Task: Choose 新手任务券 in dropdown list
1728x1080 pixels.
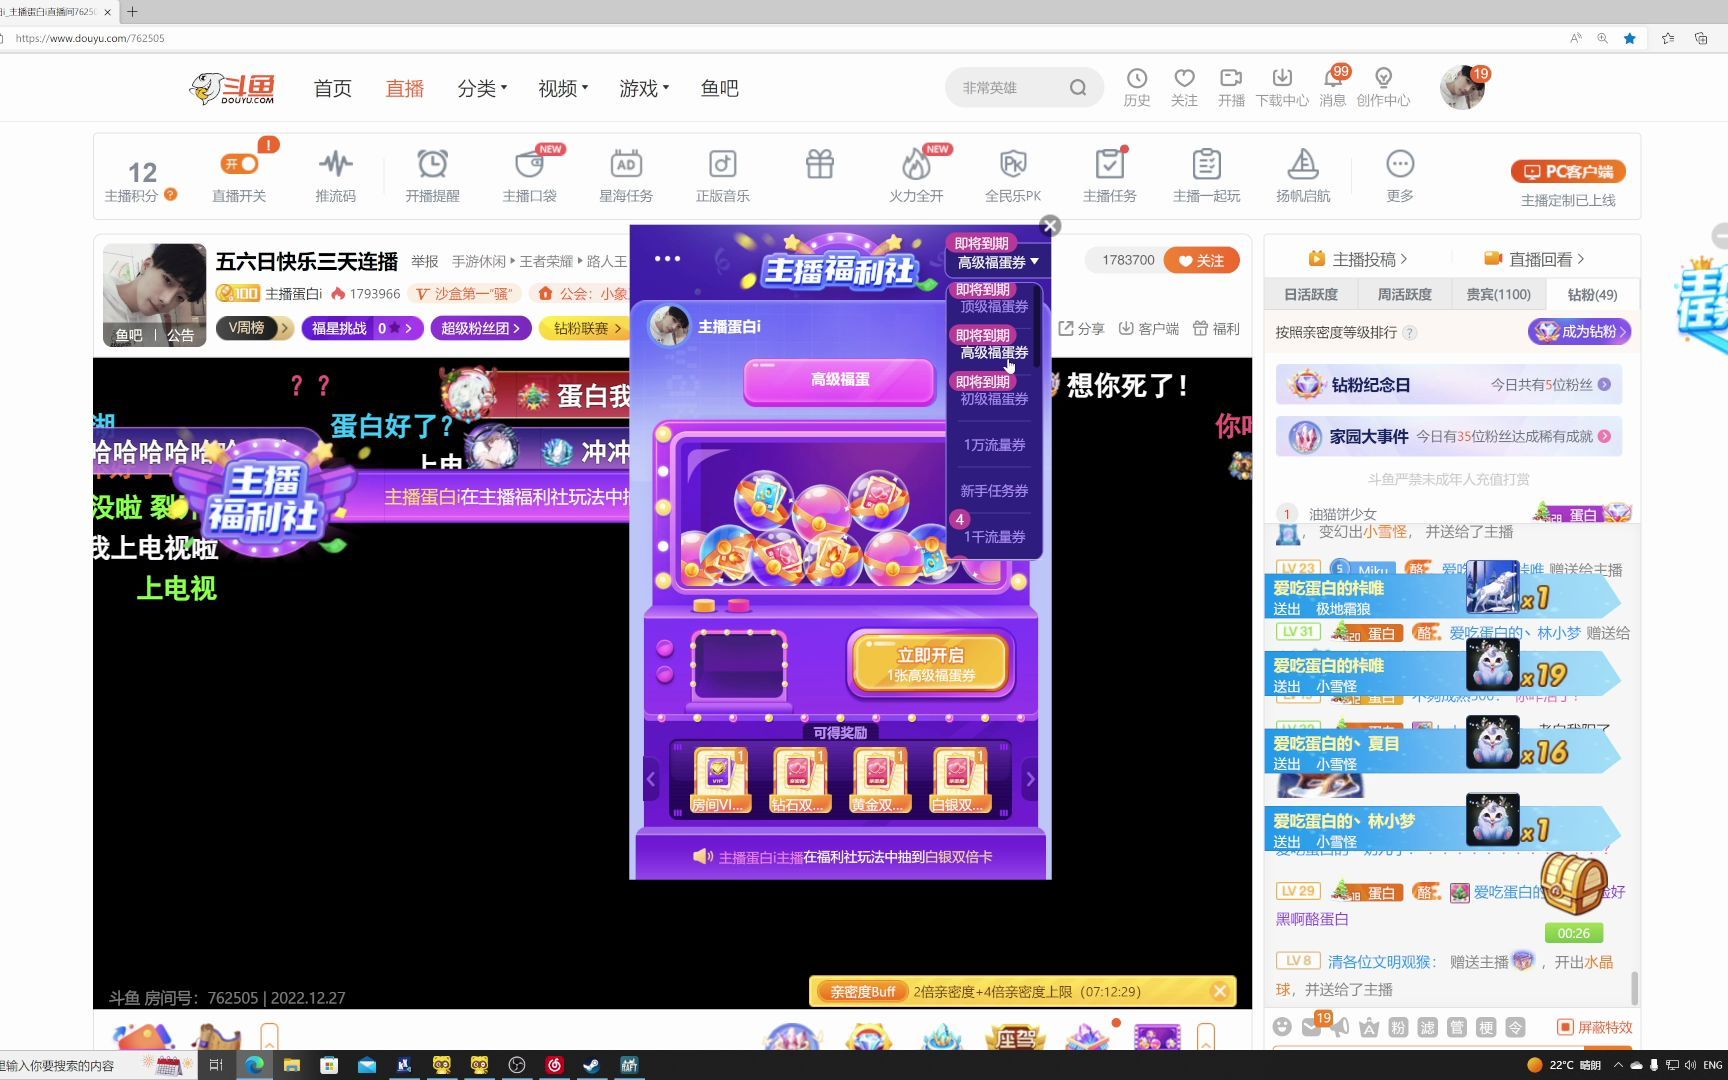Action: 994,491
